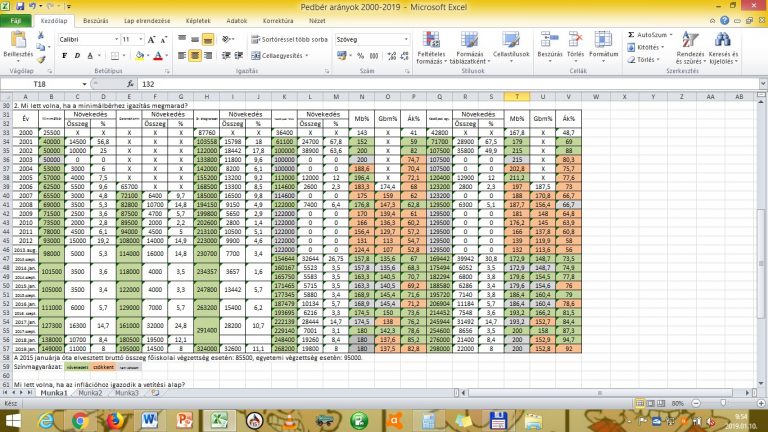Click Formázás táblázatként icon
The width and height of the screenshot is (768, 432).
coord(469,45)
